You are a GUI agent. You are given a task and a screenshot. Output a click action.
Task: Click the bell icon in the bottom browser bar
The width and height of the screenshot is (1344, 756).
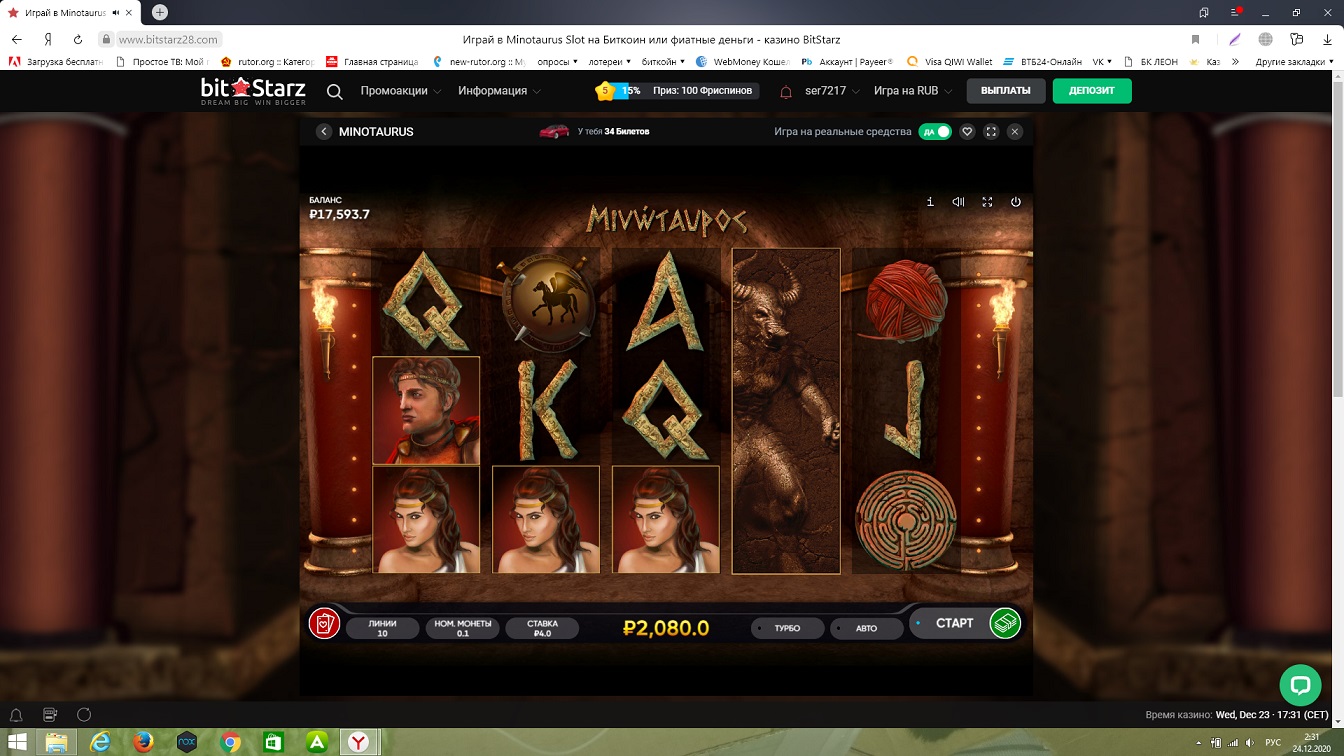pos(16,715)
